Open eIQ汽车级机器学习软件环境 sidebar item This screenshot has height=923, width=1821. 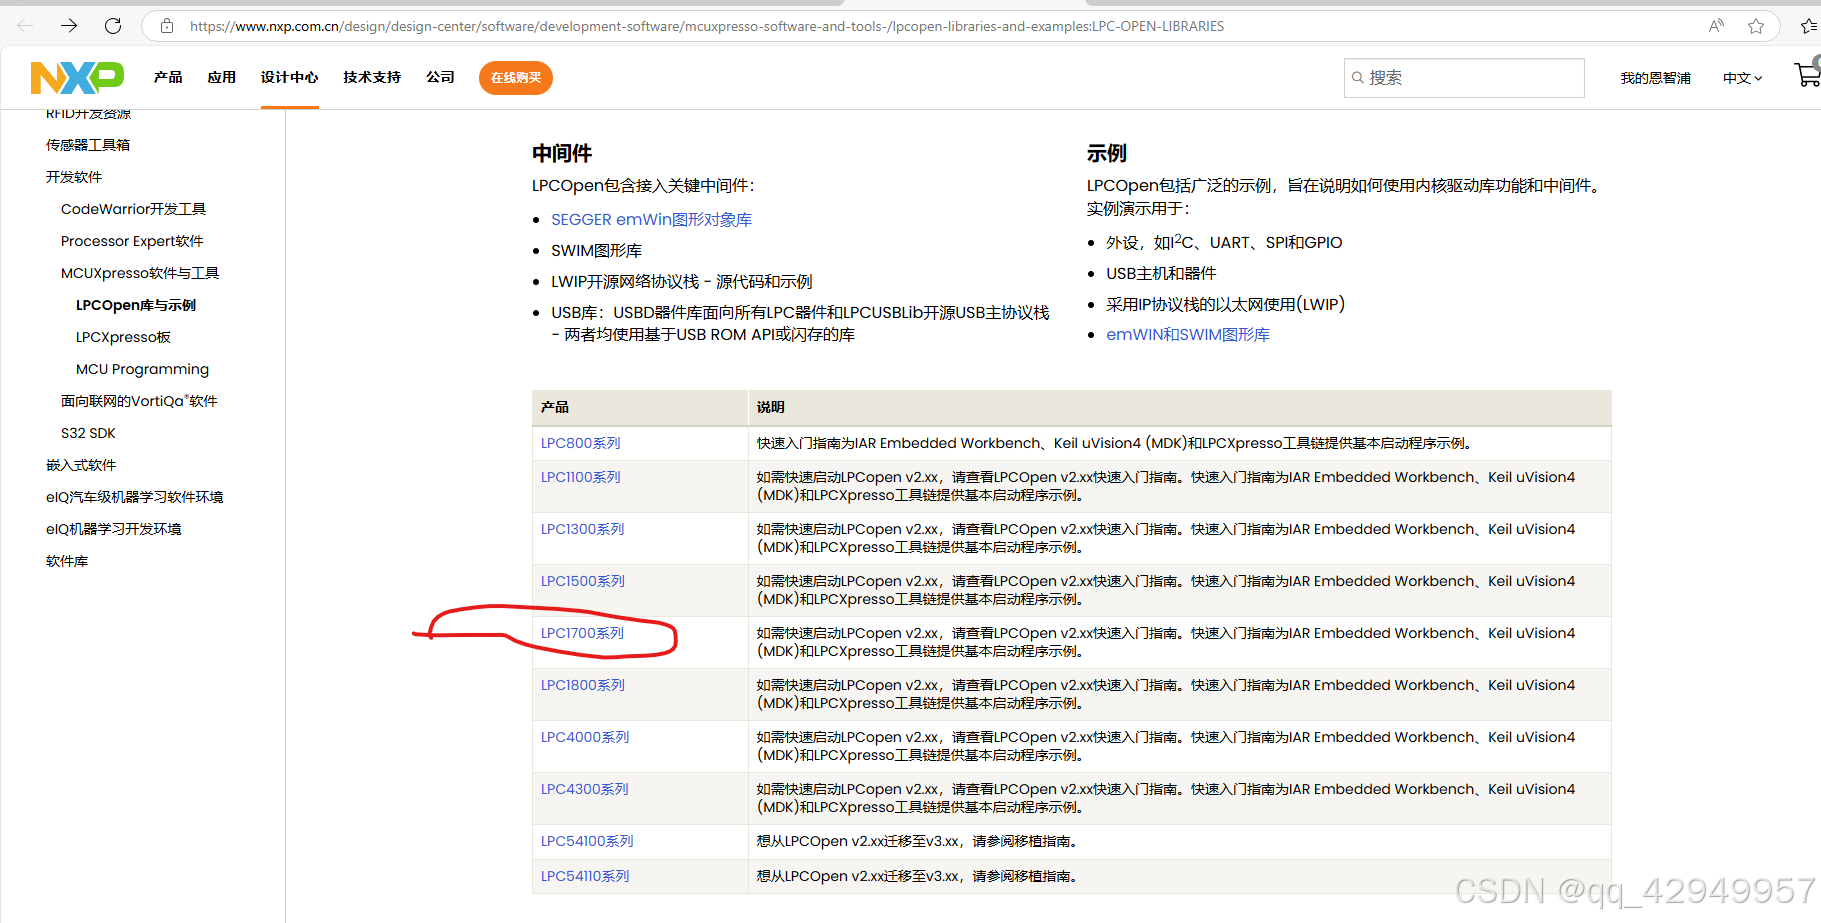click(135, 497)
